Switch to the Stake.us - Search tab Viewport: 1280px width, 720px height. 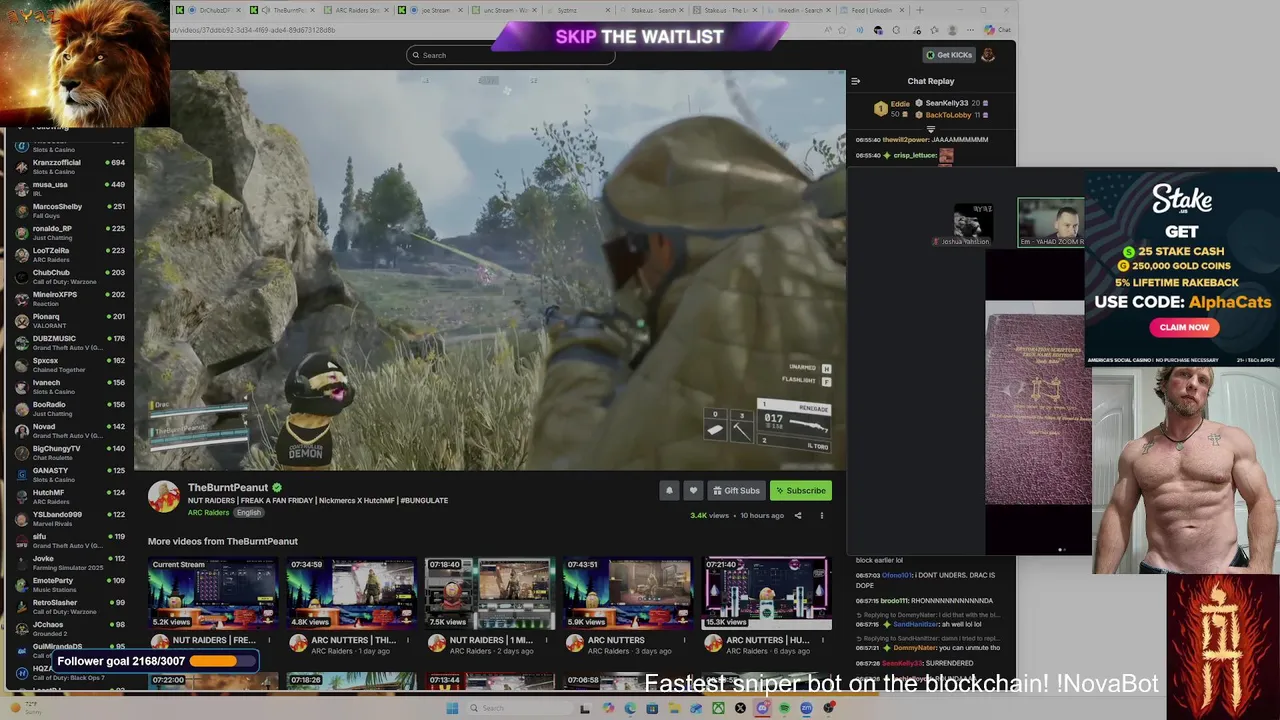pos(653,10)
